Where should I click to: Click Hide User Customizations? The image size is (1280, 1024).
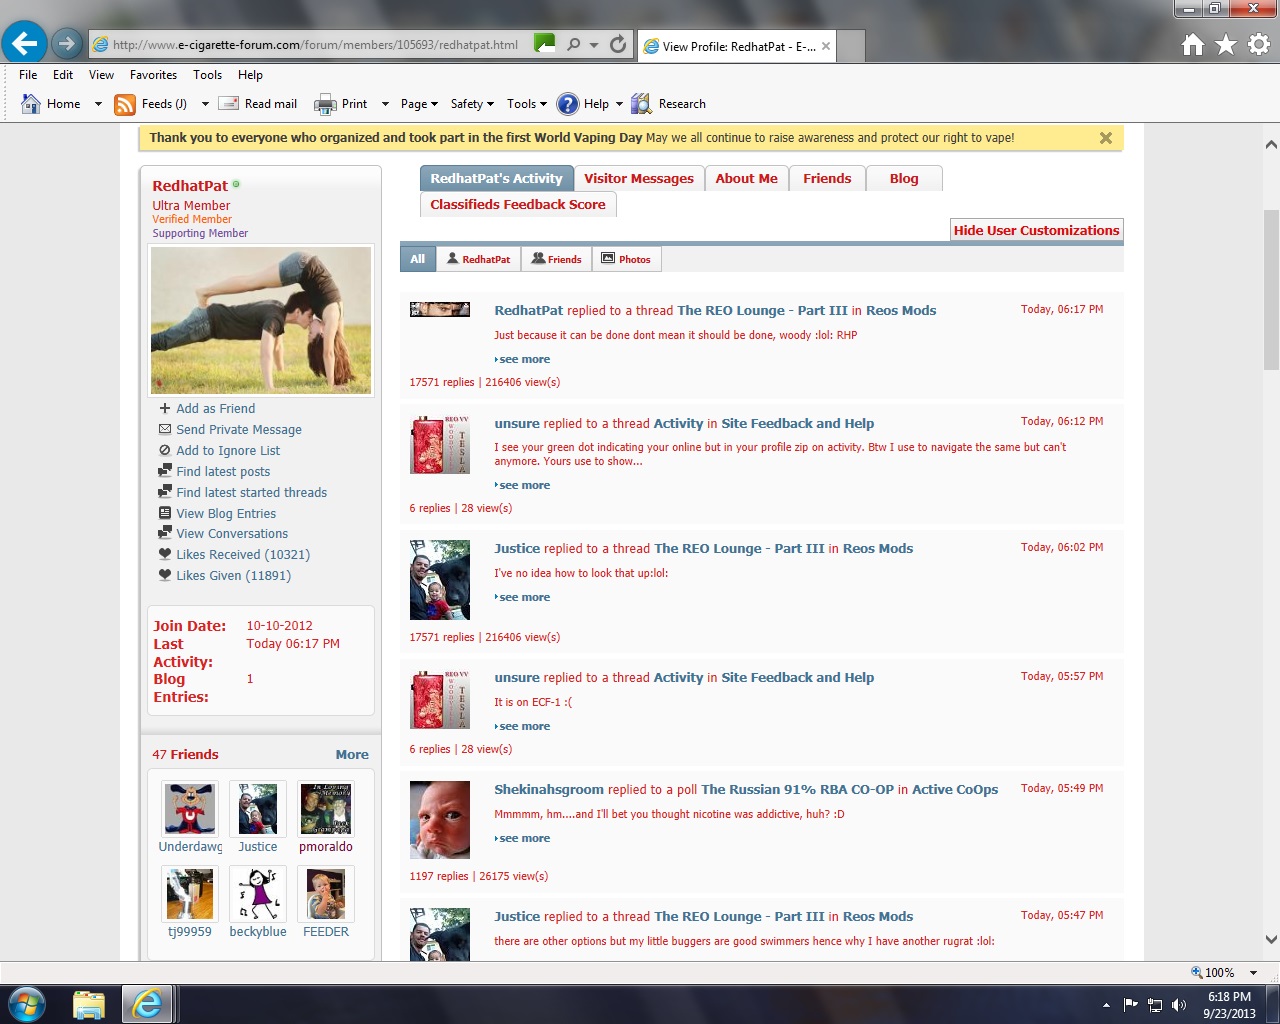coord(1036,230)
